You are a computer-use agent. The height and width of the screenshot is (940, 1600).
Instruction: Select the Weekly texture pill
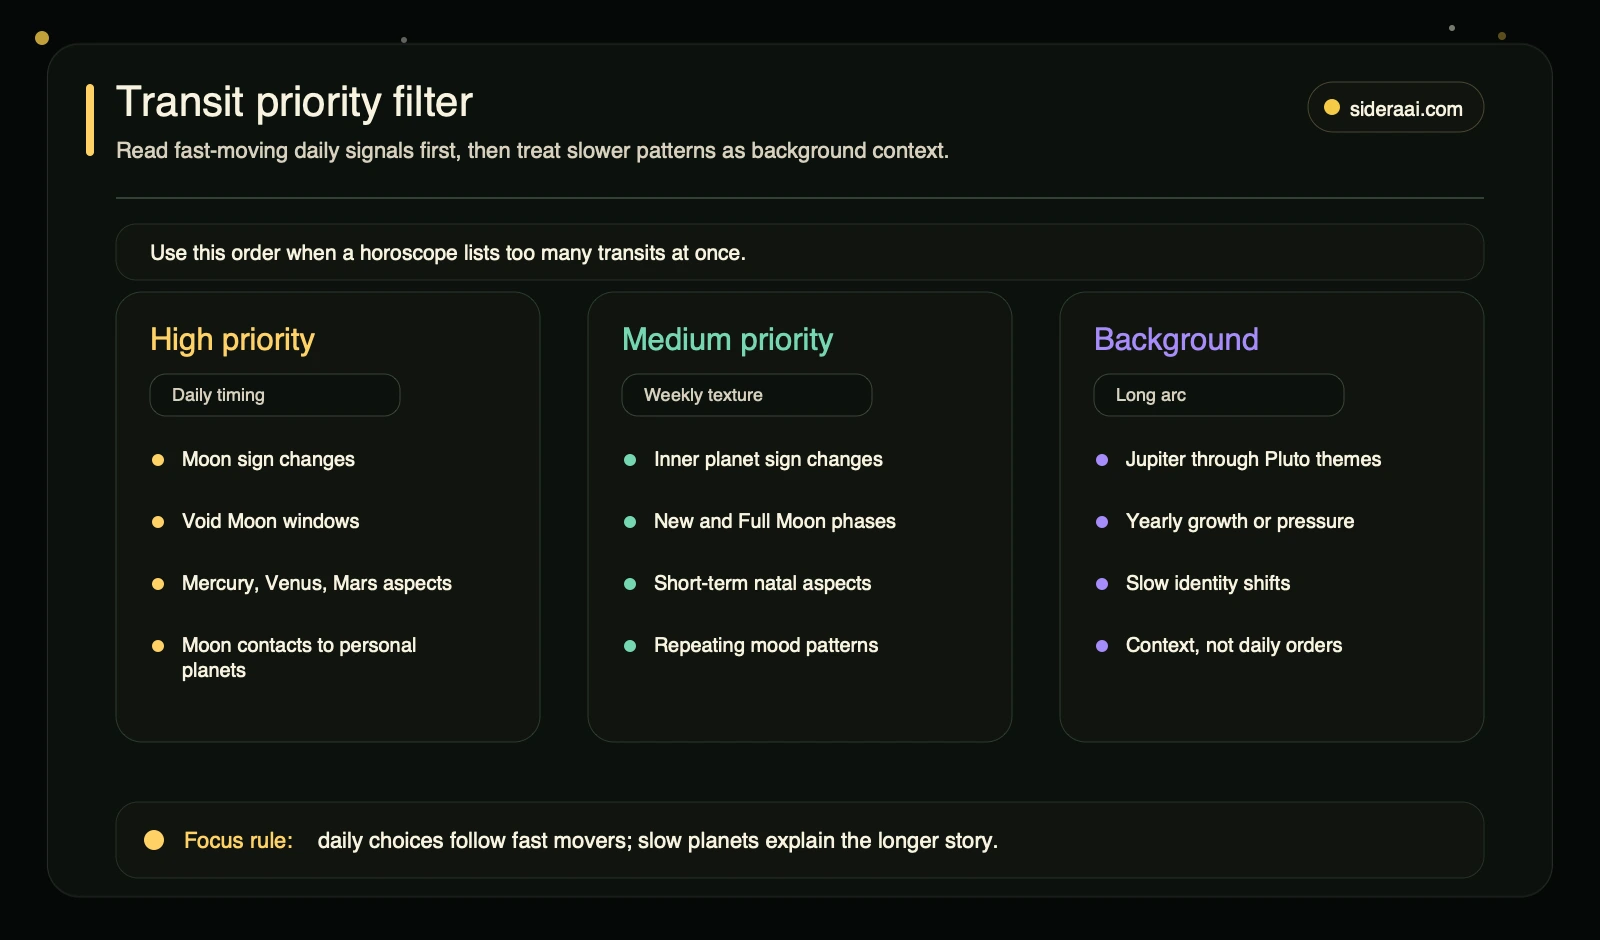point(747,395)
